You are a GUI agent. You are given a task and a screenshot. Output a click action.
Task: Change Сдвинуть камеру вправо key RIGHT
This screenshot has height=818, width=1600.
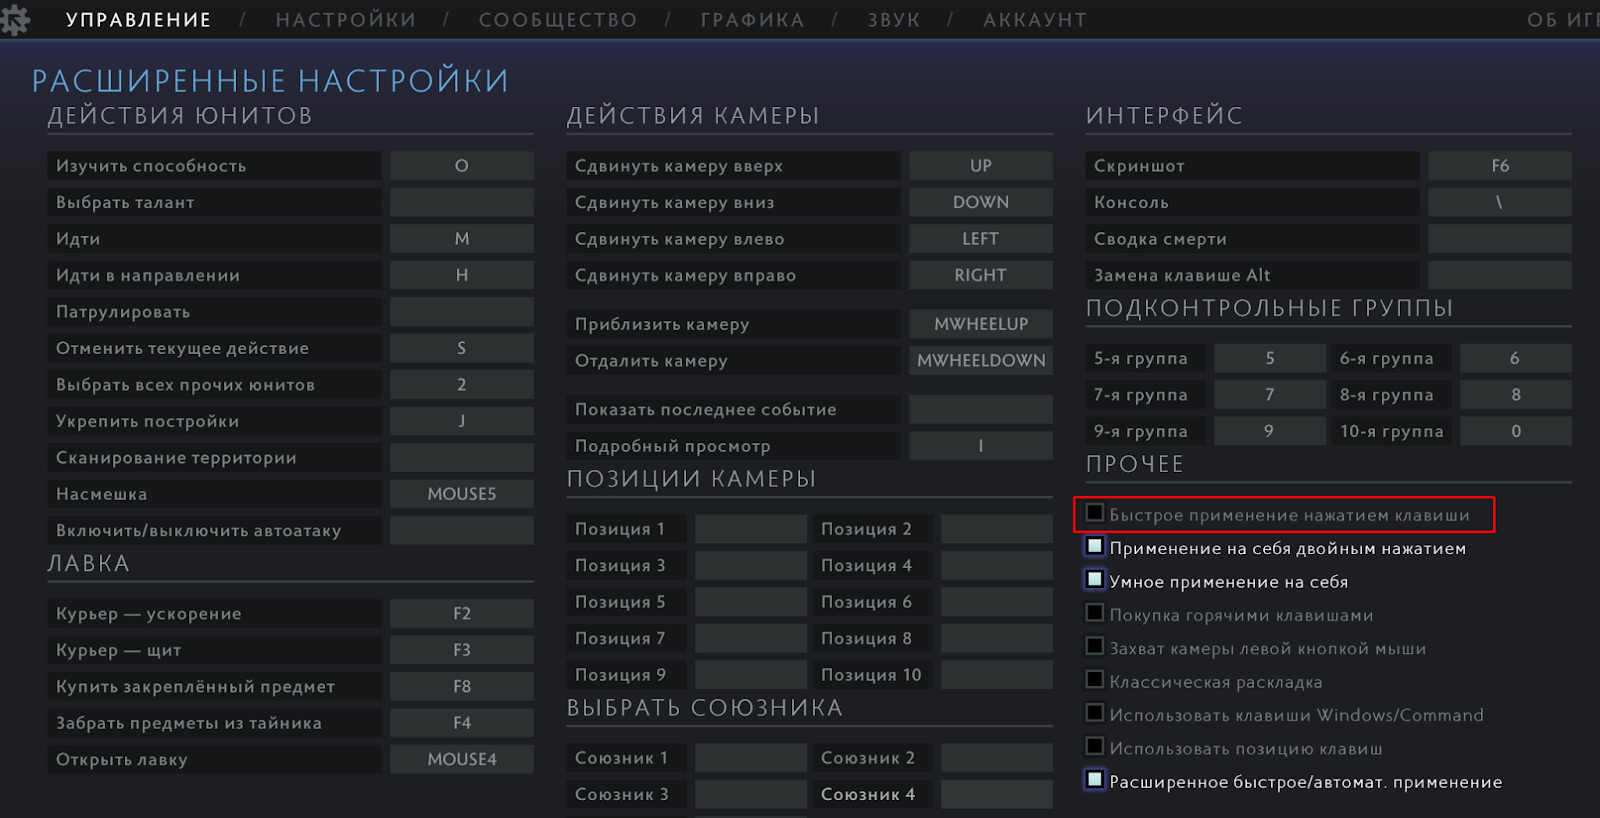(981, 275)
